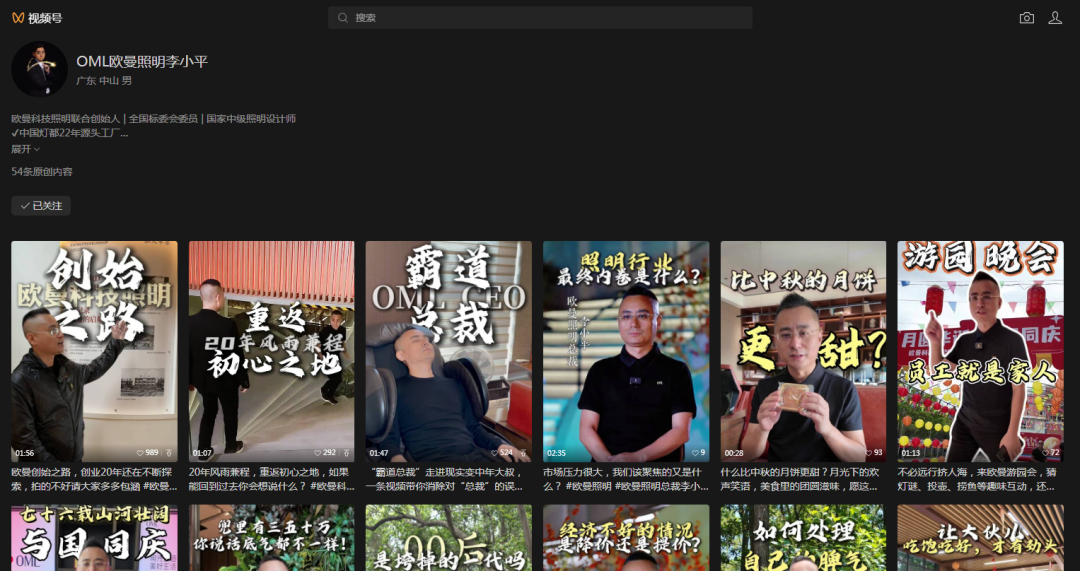Open the 游园晚会 video thumbnail
The height and width of the screenshot is (571, 1080).
980,350
